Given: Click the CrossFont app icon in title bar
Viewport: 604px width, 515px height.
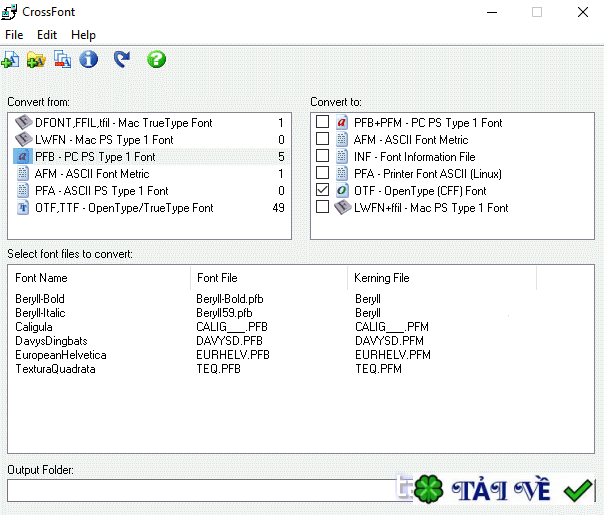Looking at the screenshot, I should point(9,12).
